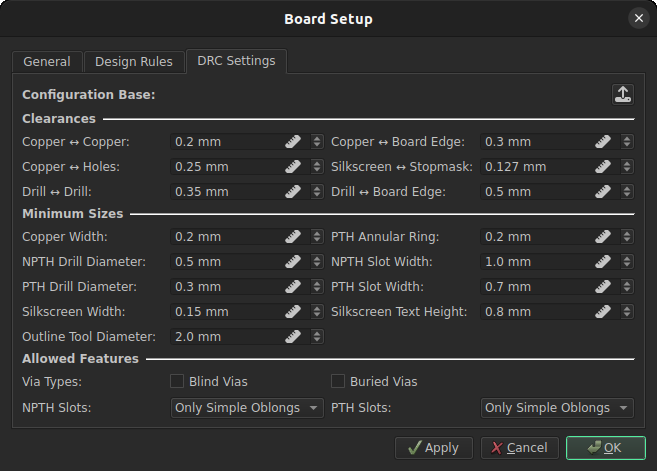Open the ruler icon for PTH Slot Width
657x471 pixels.
pos(603,287)
